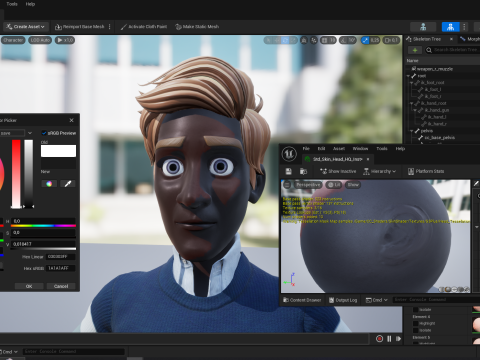Collapse the ik_hand_gun bone node

(415, 110)
